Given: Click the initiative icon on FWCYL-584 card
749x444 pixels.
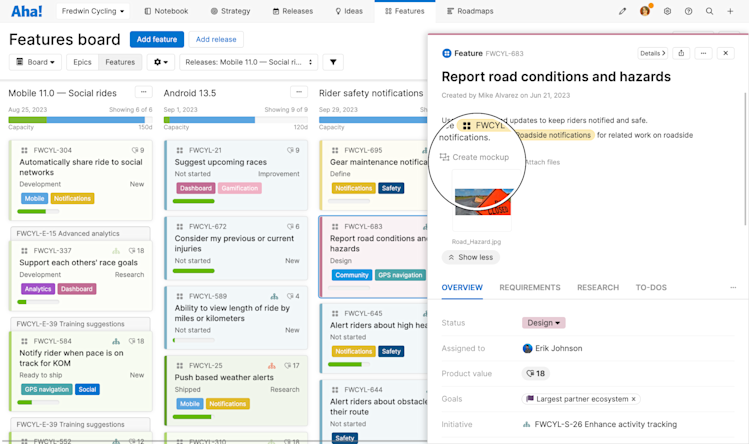Looking at the screenshot, I should pos(116,341).
